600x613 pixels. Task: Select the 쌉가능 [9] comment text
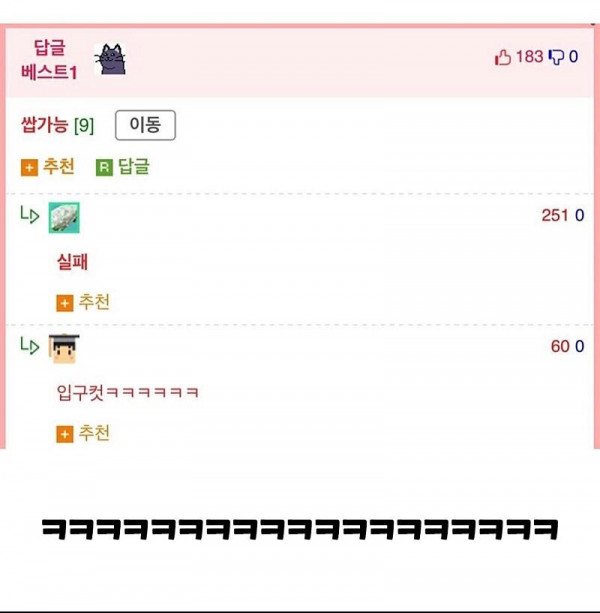[x=57, y=125]
